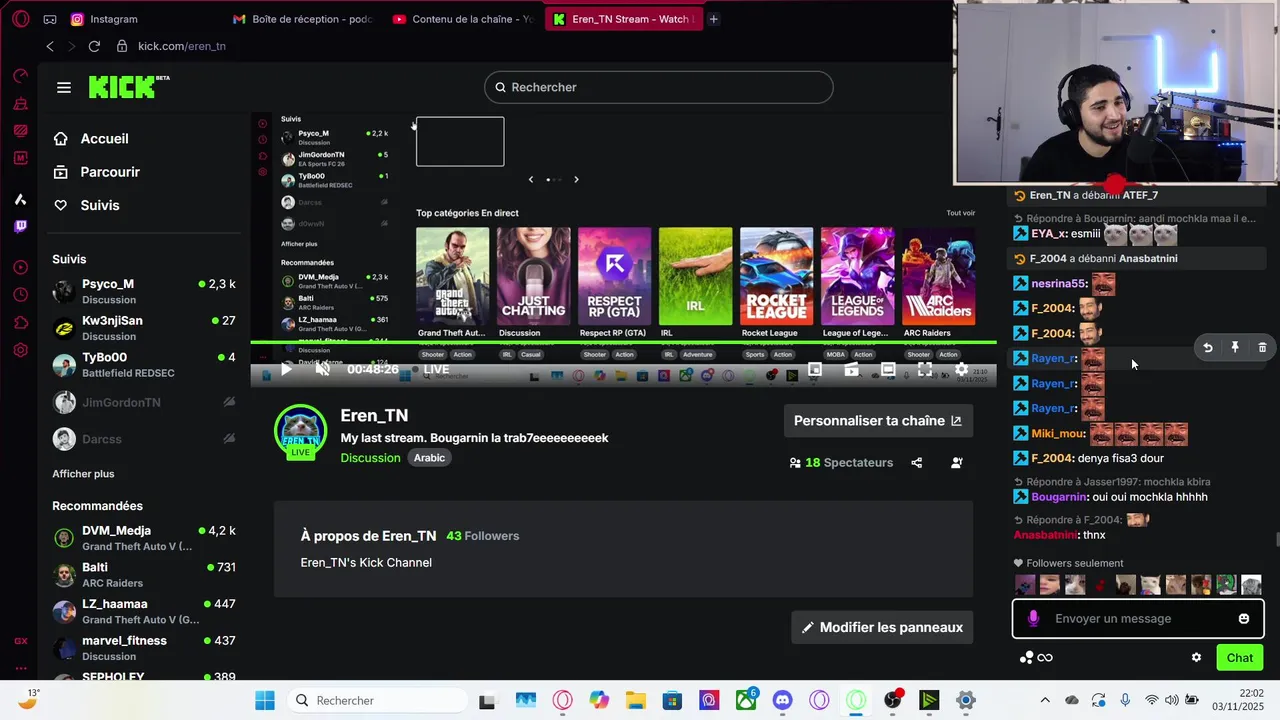
Task: Open history clock in Opera GX sidebar
Action: coord(20,295)
